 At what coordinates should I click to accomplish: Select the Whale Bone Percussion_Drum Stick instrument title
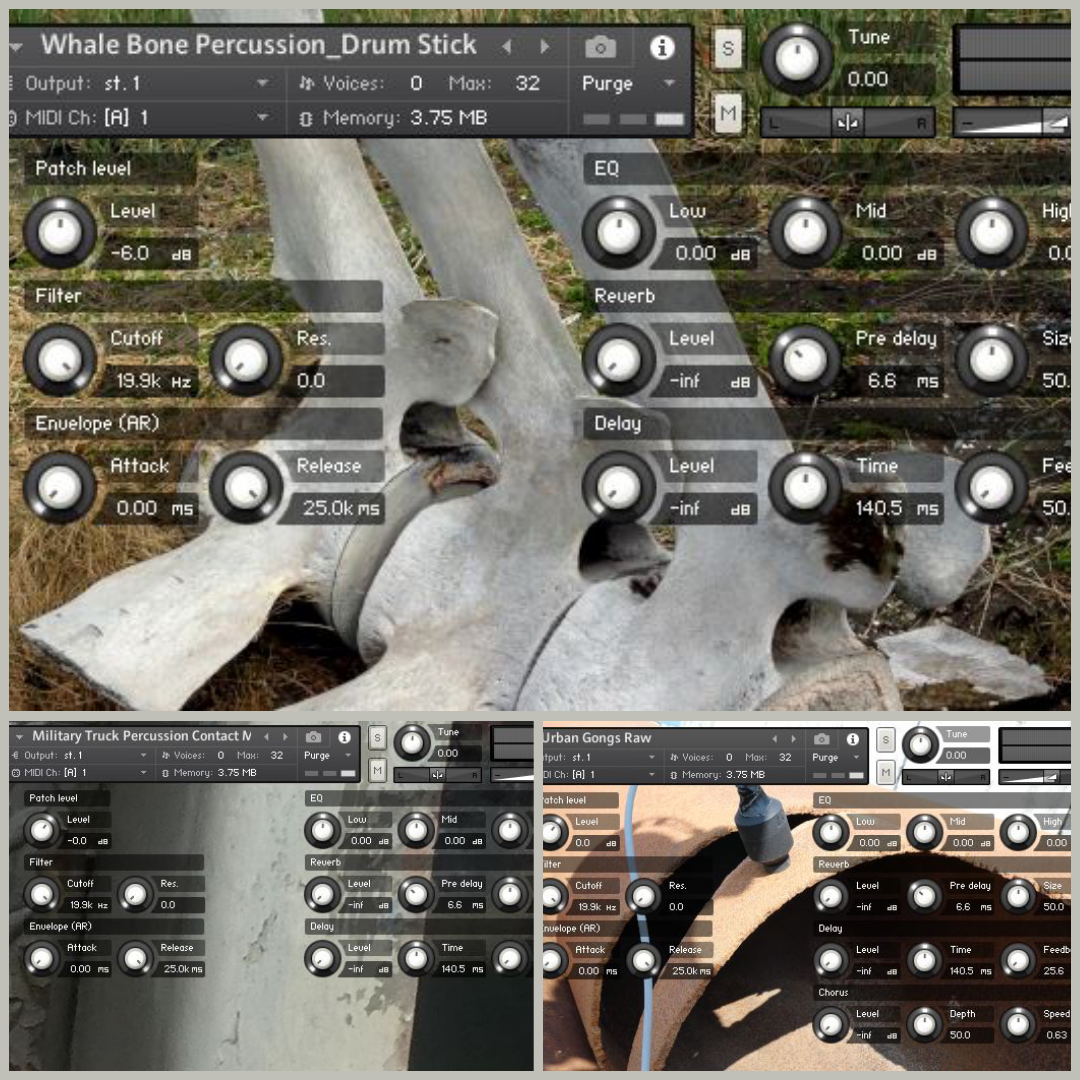coord(258,45)
